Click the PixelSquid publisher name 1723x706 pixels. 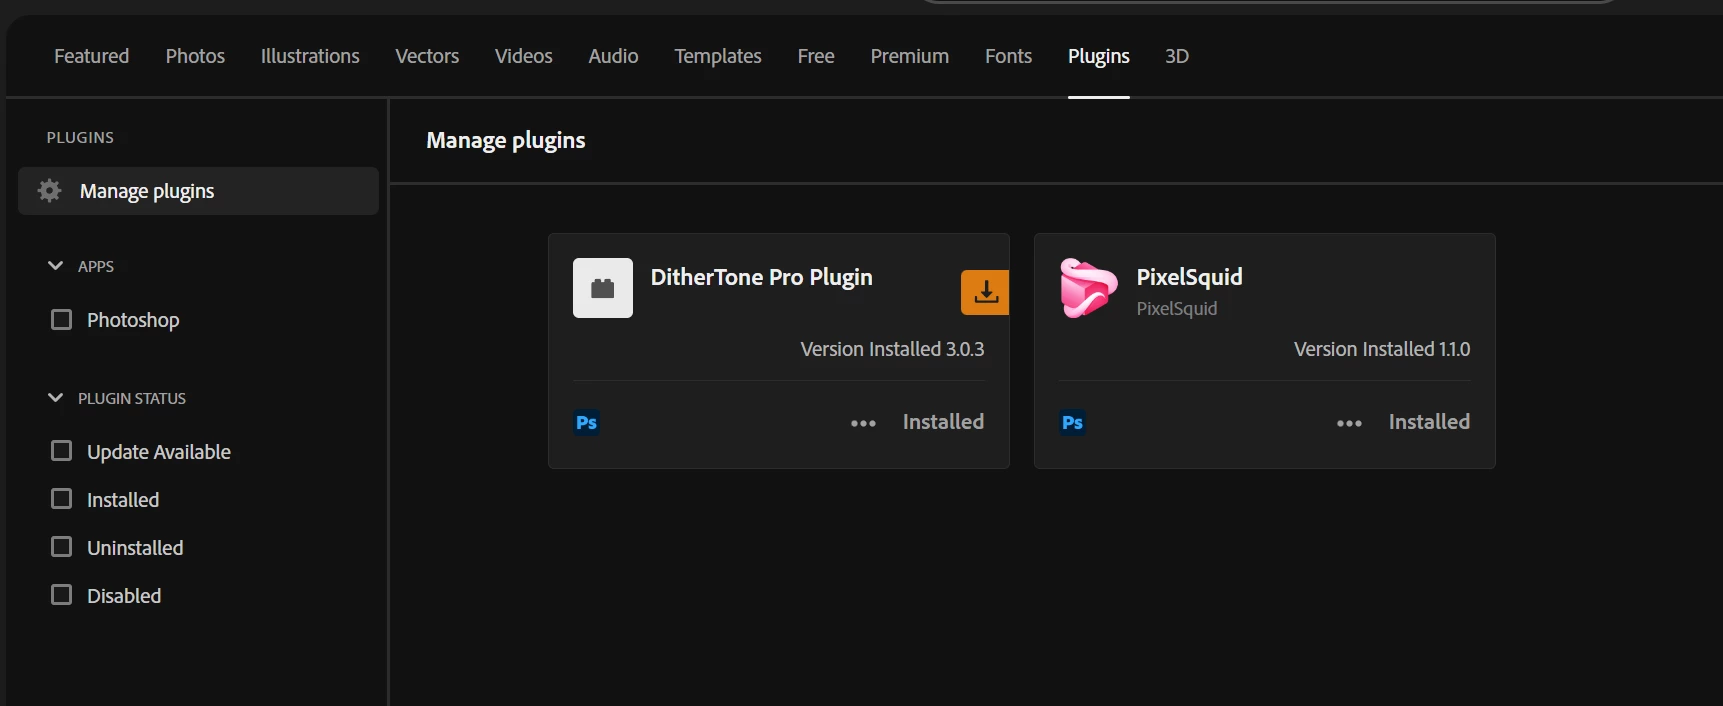[x=1177, y=309]
